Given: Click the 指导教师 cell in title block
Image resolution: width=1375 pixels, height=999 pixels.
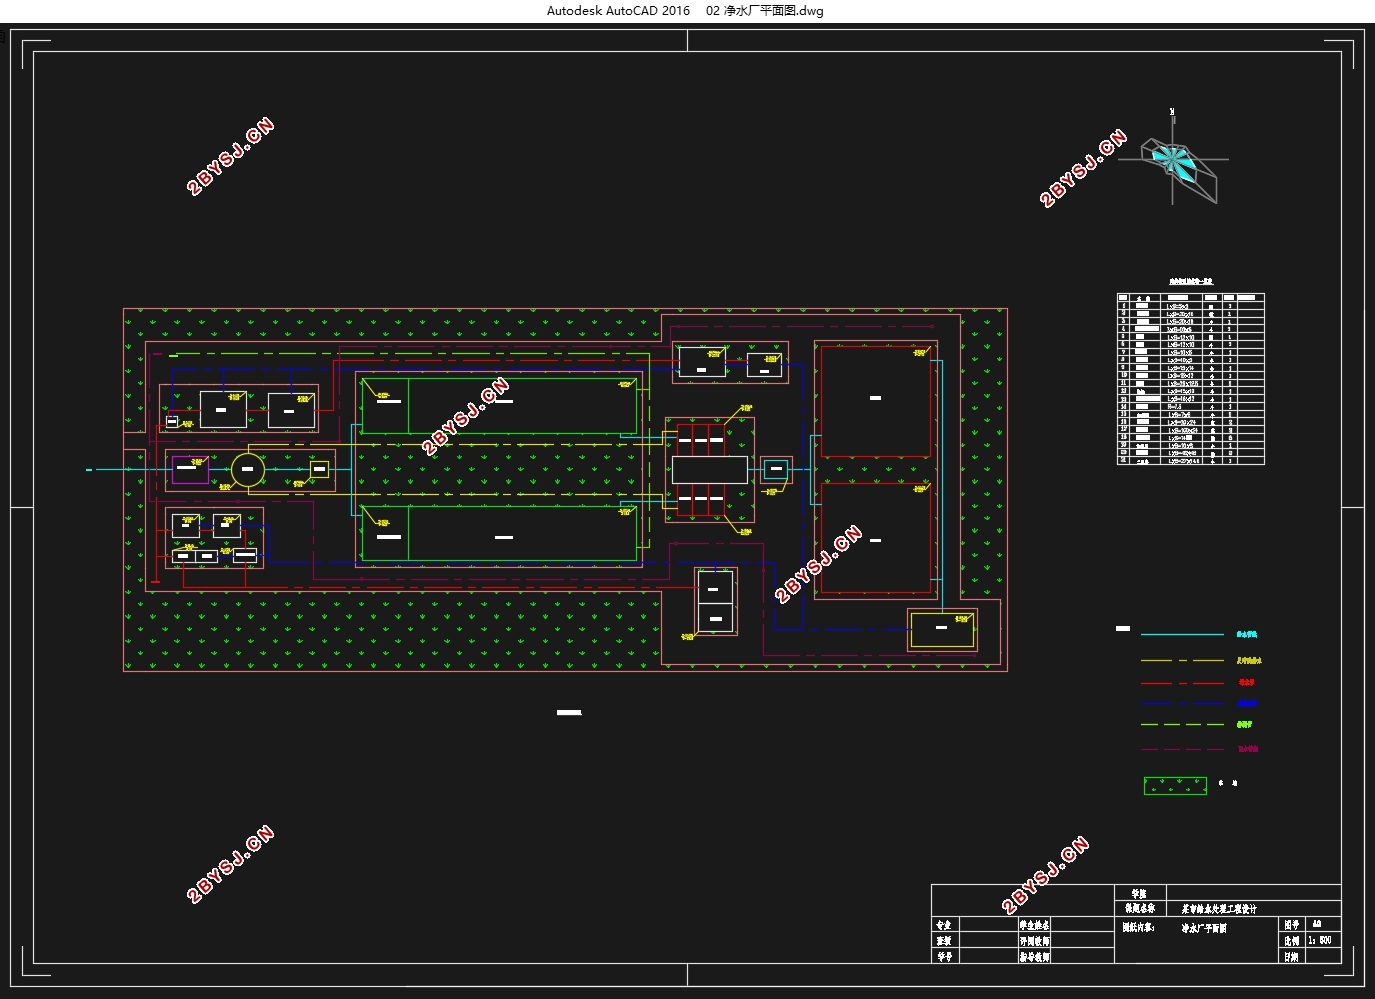Looking at the screenshot, I should coord(1035,957).
